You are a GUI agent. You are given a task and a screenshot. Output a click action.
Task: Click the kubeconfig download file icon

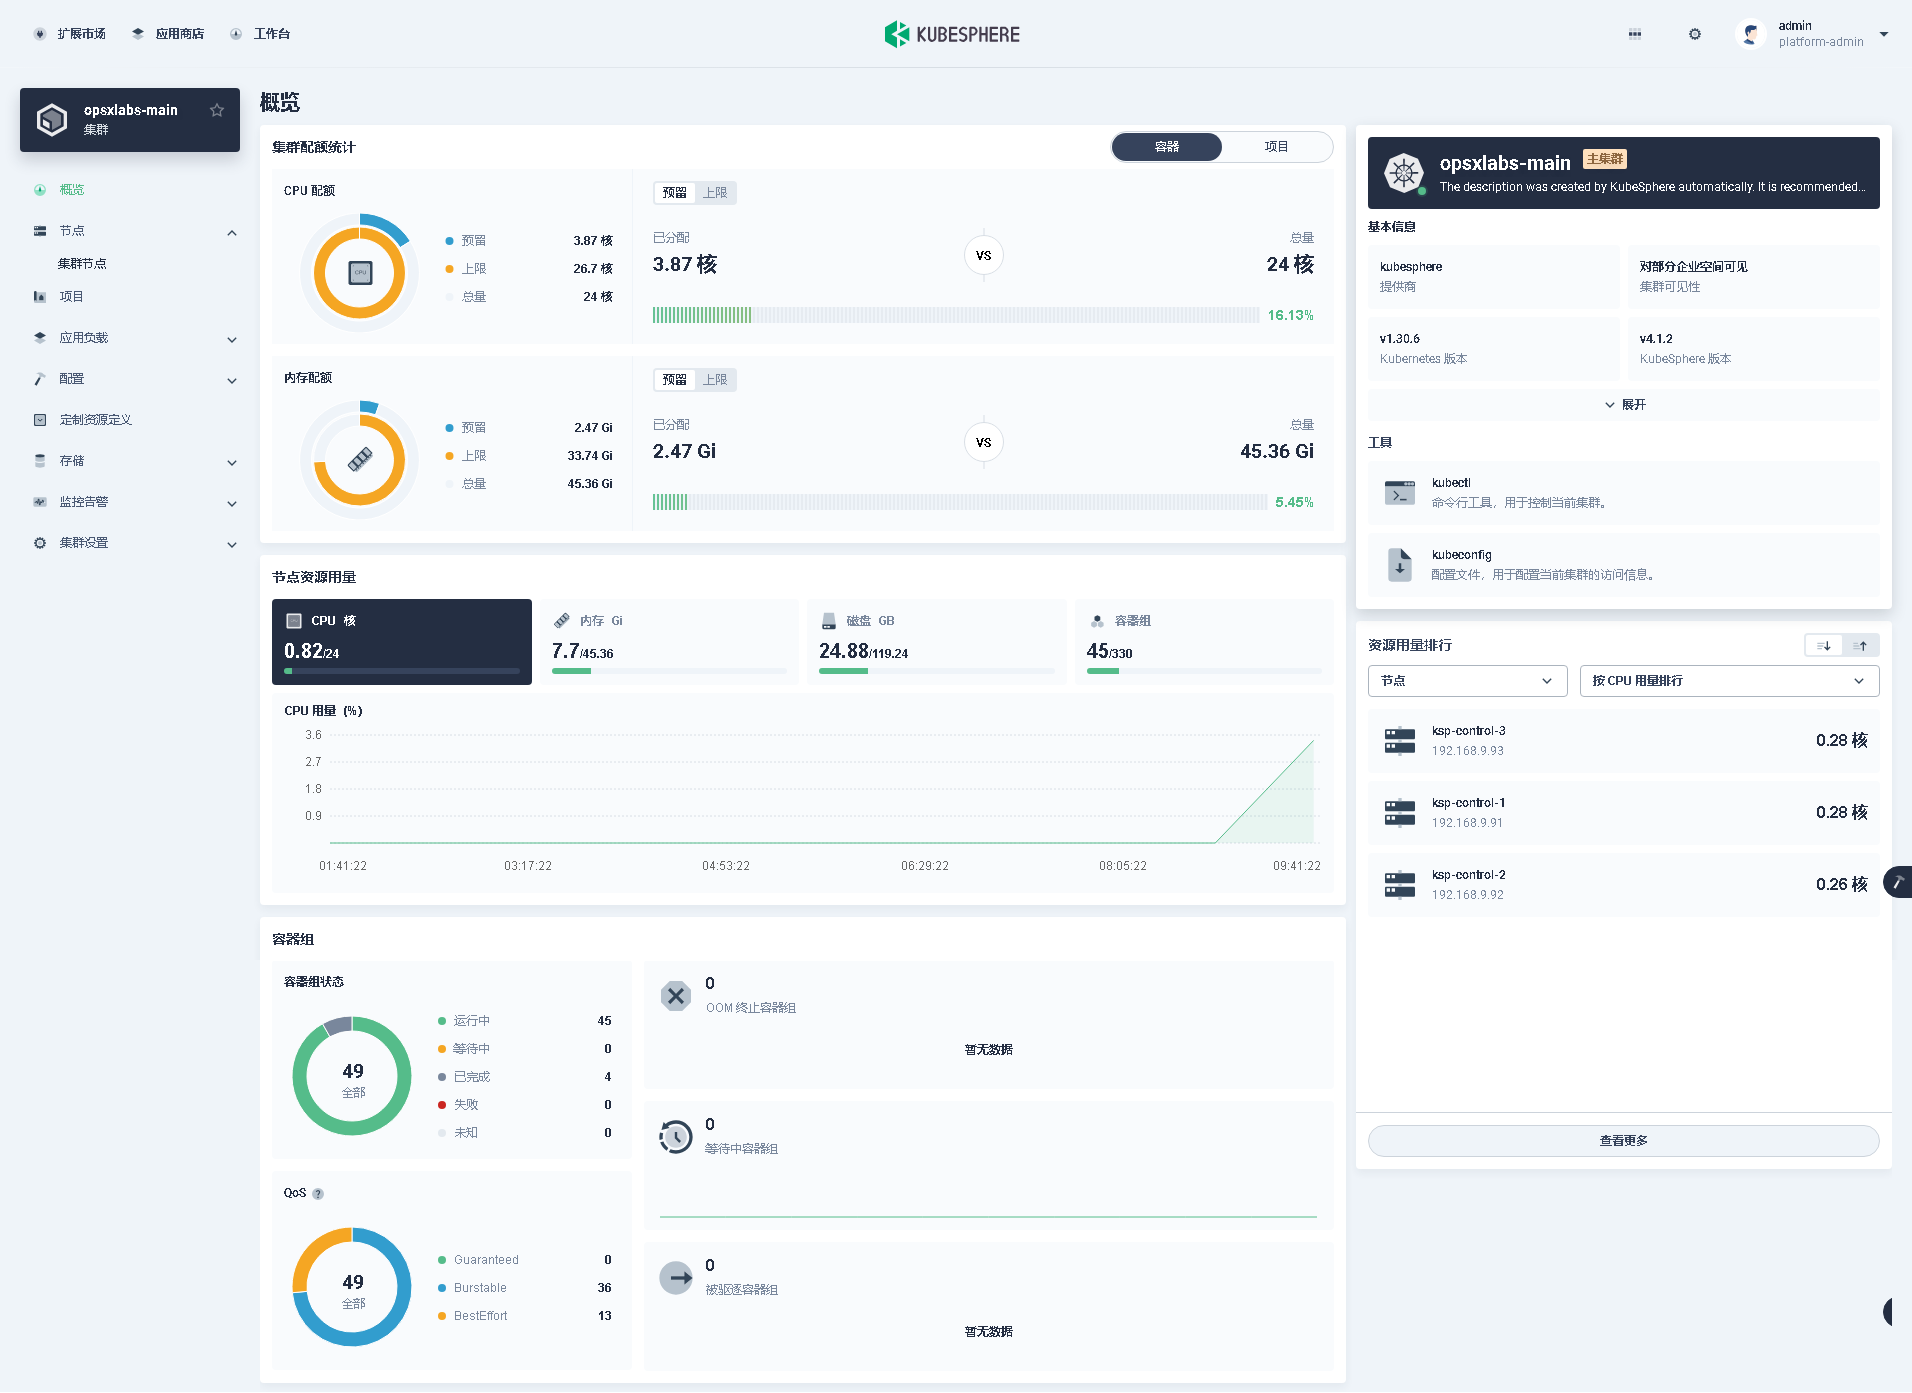pos(1400,565)
